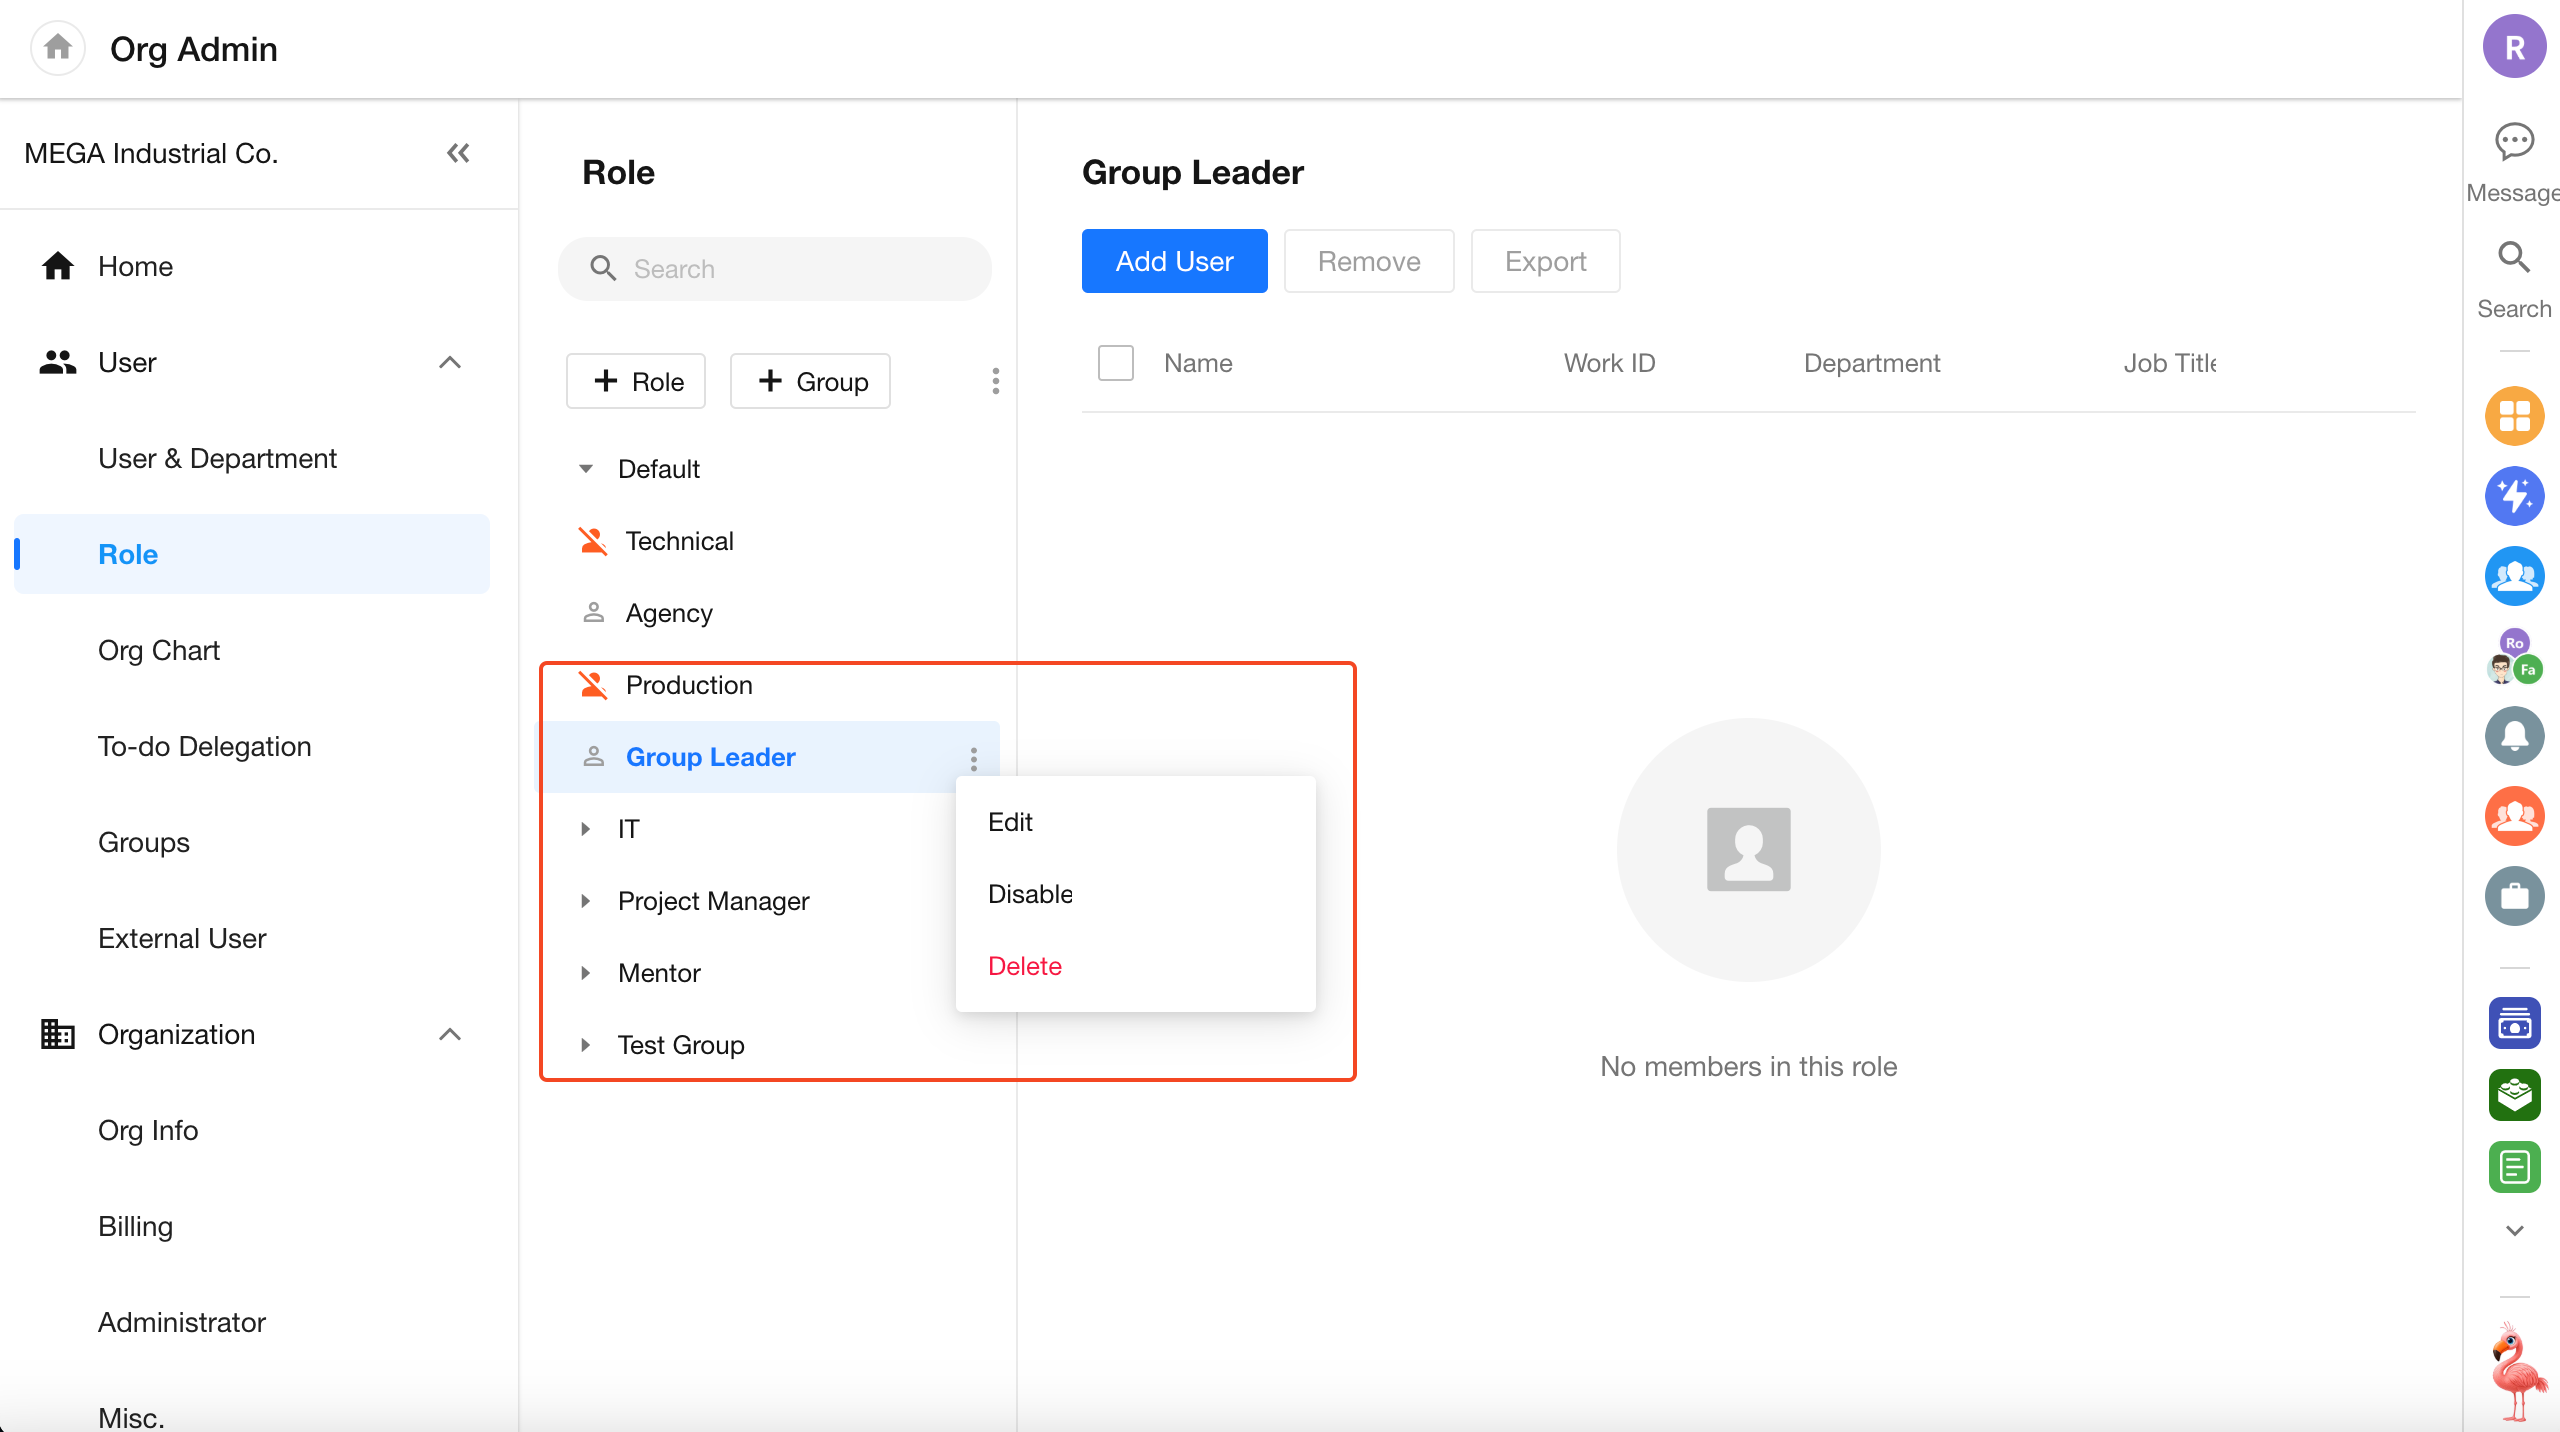Click the three-dot menu beside Group button
Screen dimensions: 2560x1432
(x=995, y=381)
